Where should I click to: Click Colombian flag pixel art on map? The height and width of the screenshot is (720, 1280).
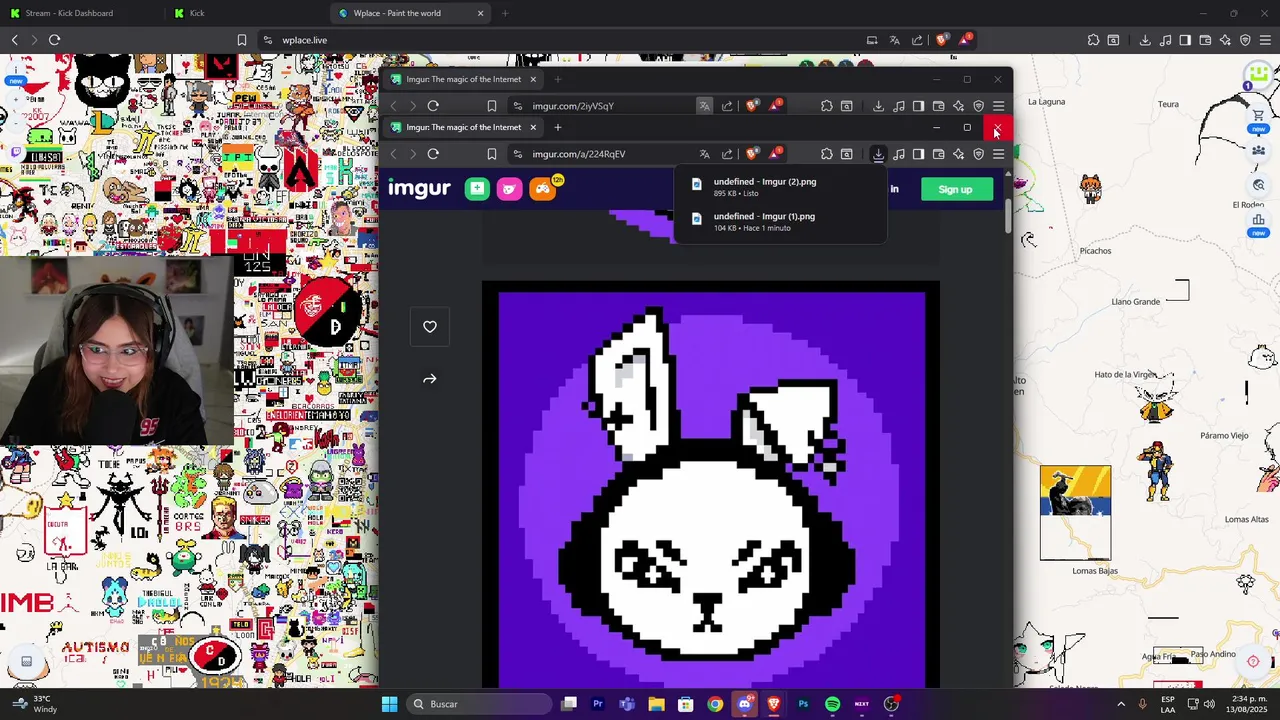point(1075,490)
